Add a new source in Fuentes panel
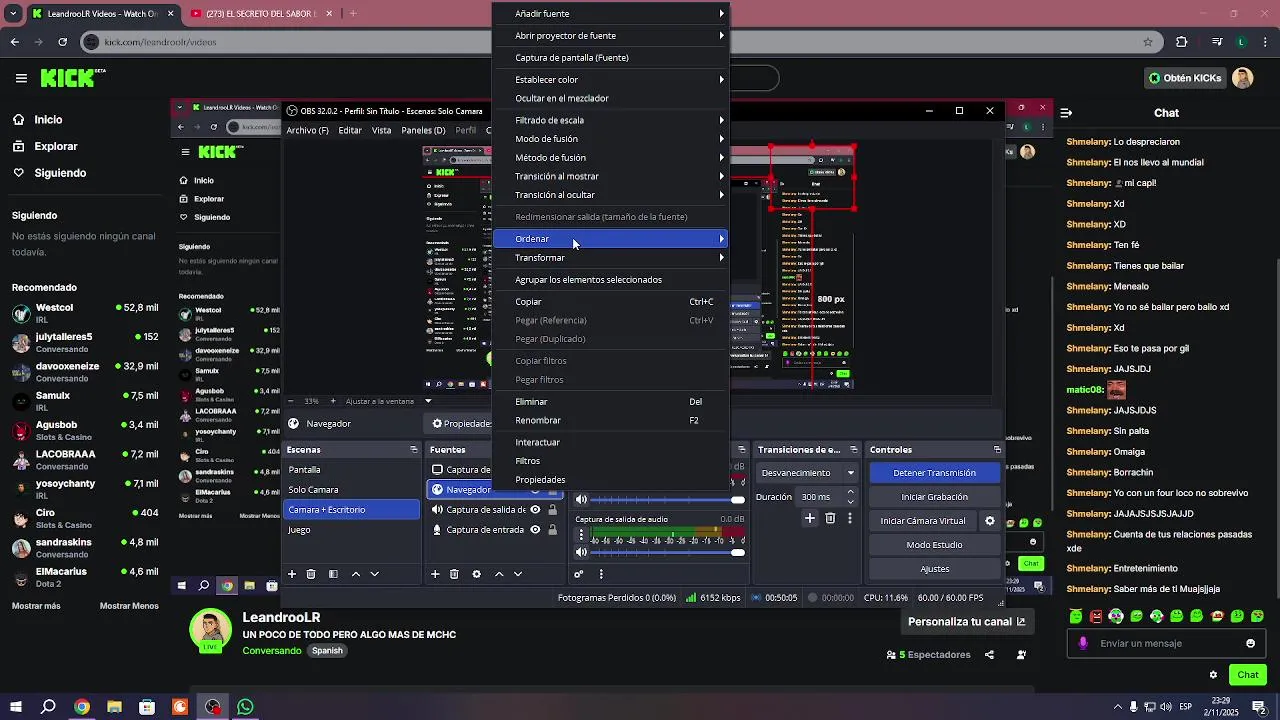Viewport: 1280px width, 720px height. [435, 574]
